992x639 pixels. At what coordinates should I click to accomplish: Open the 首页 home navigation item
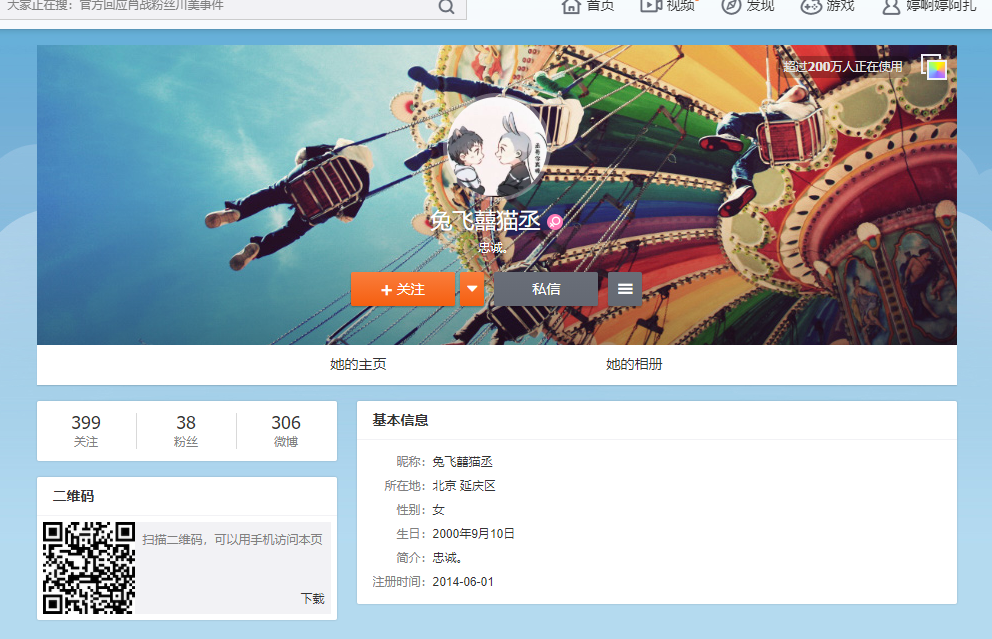tap(588, 6)
